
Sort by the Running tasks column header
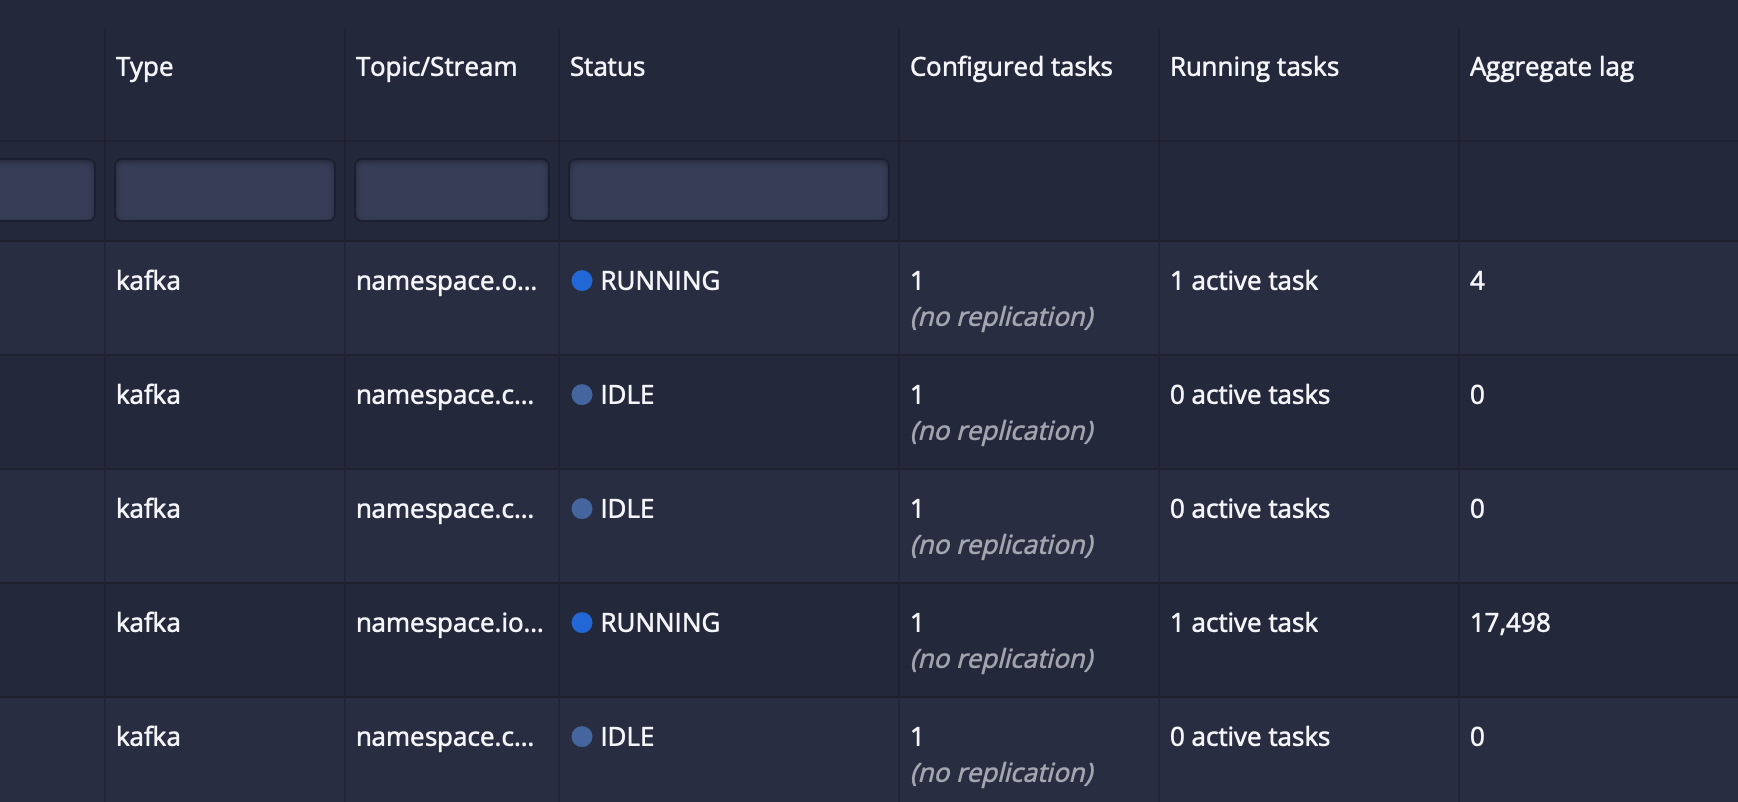click(x=1254, y=67)
